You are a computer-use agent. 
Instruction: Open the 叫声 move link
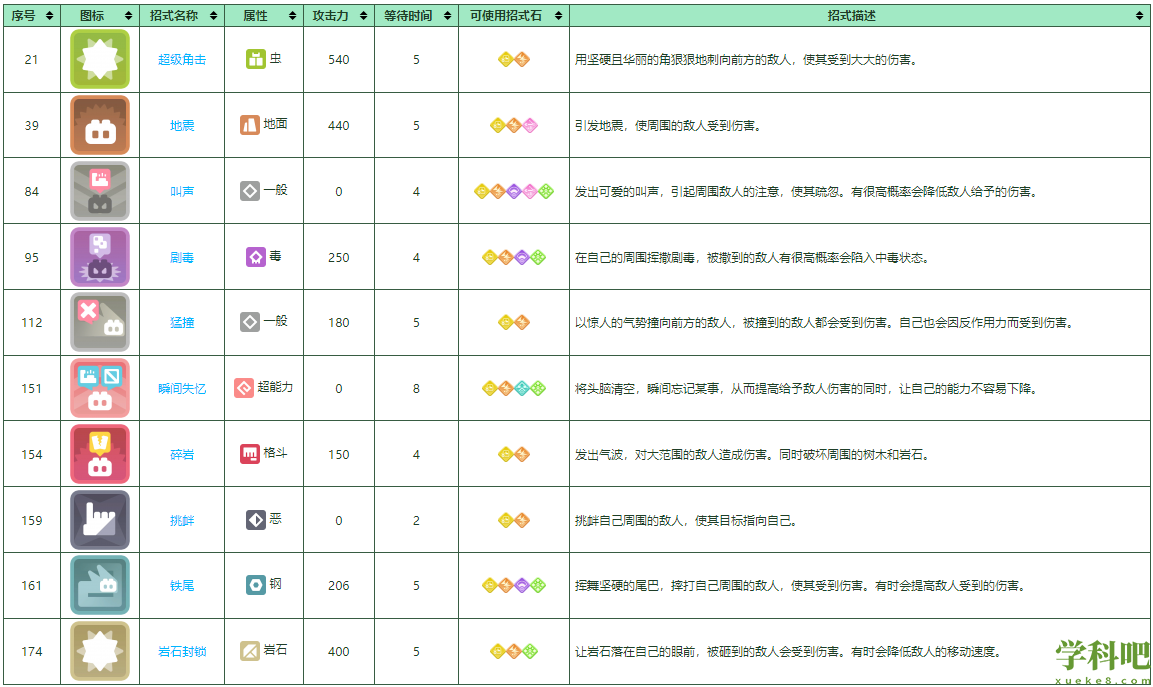pyautogui.click(x=182, y=191)
